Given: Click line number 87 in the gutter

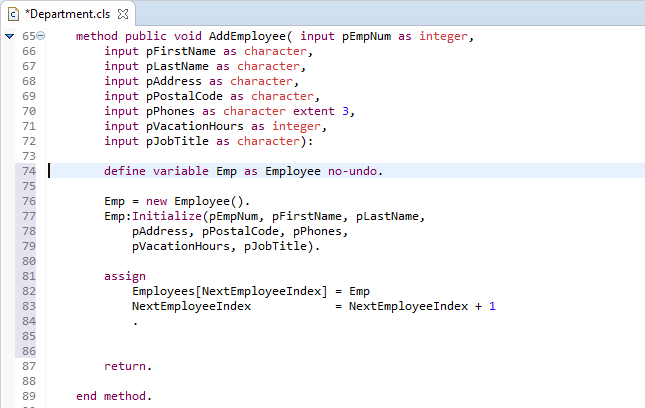Looking at the screenshot, I should pyautogui.click(x=29, y=366).
